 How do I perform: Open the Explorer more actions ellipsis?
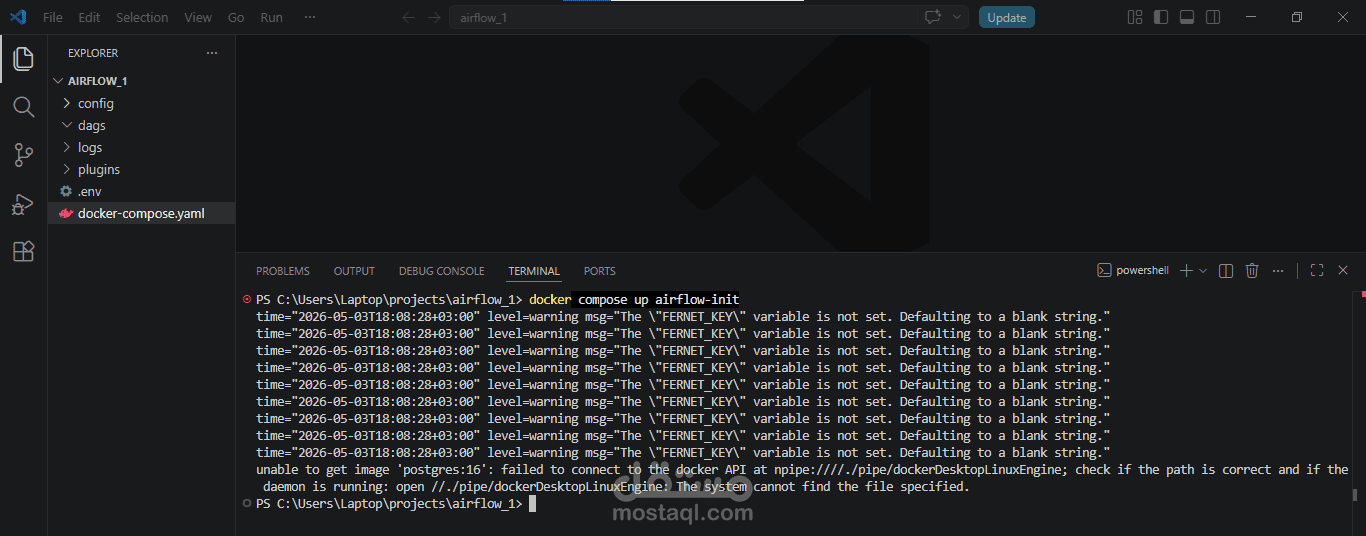[x=211, y=53]
